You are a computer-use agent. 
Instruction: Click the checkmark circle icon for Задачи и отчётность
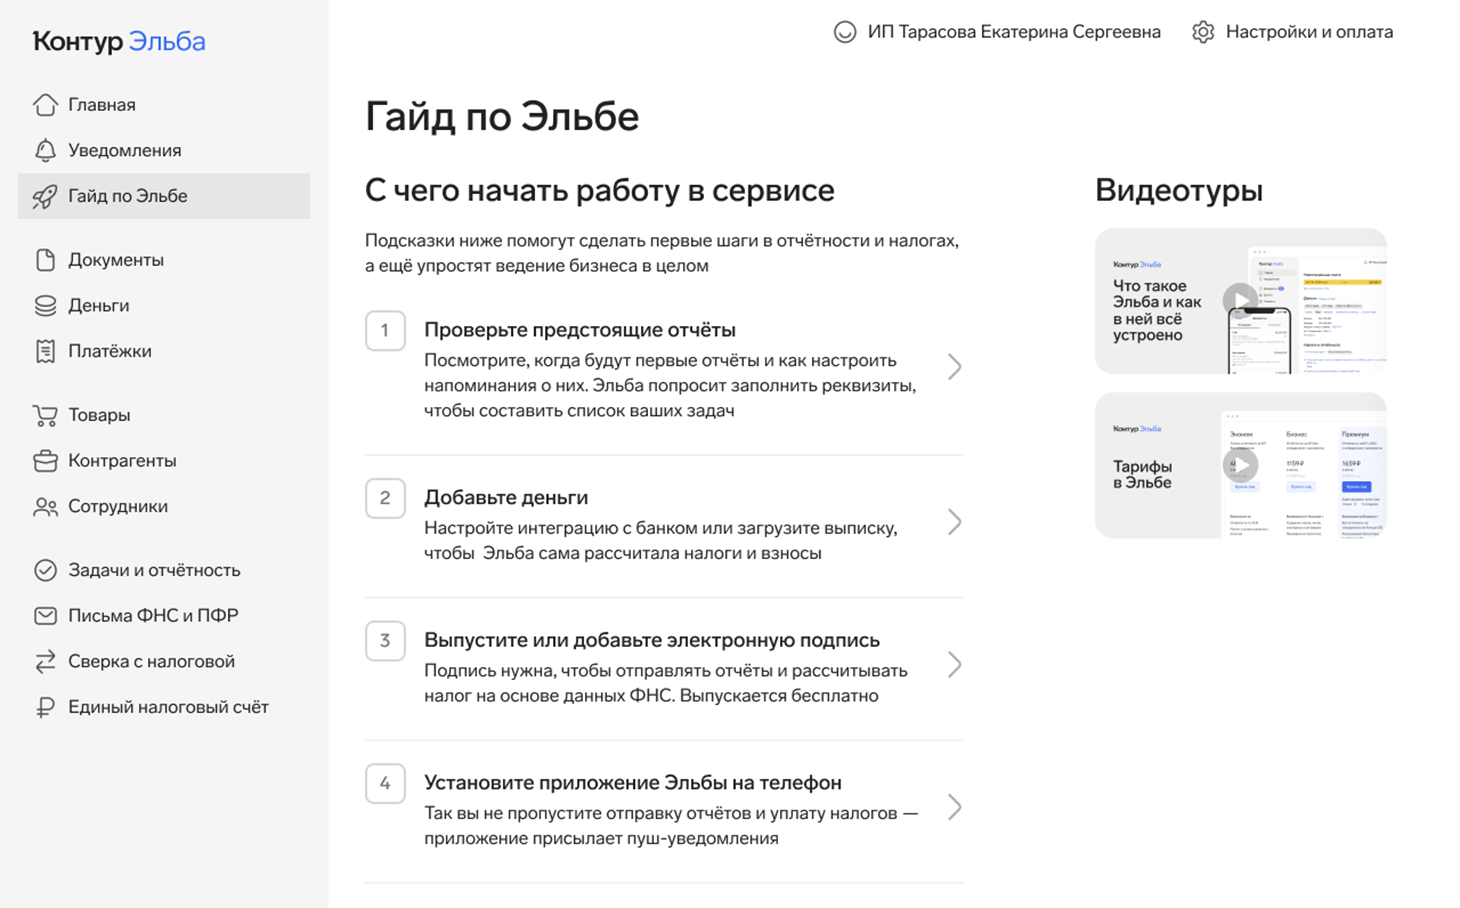(x=45, y=570)
